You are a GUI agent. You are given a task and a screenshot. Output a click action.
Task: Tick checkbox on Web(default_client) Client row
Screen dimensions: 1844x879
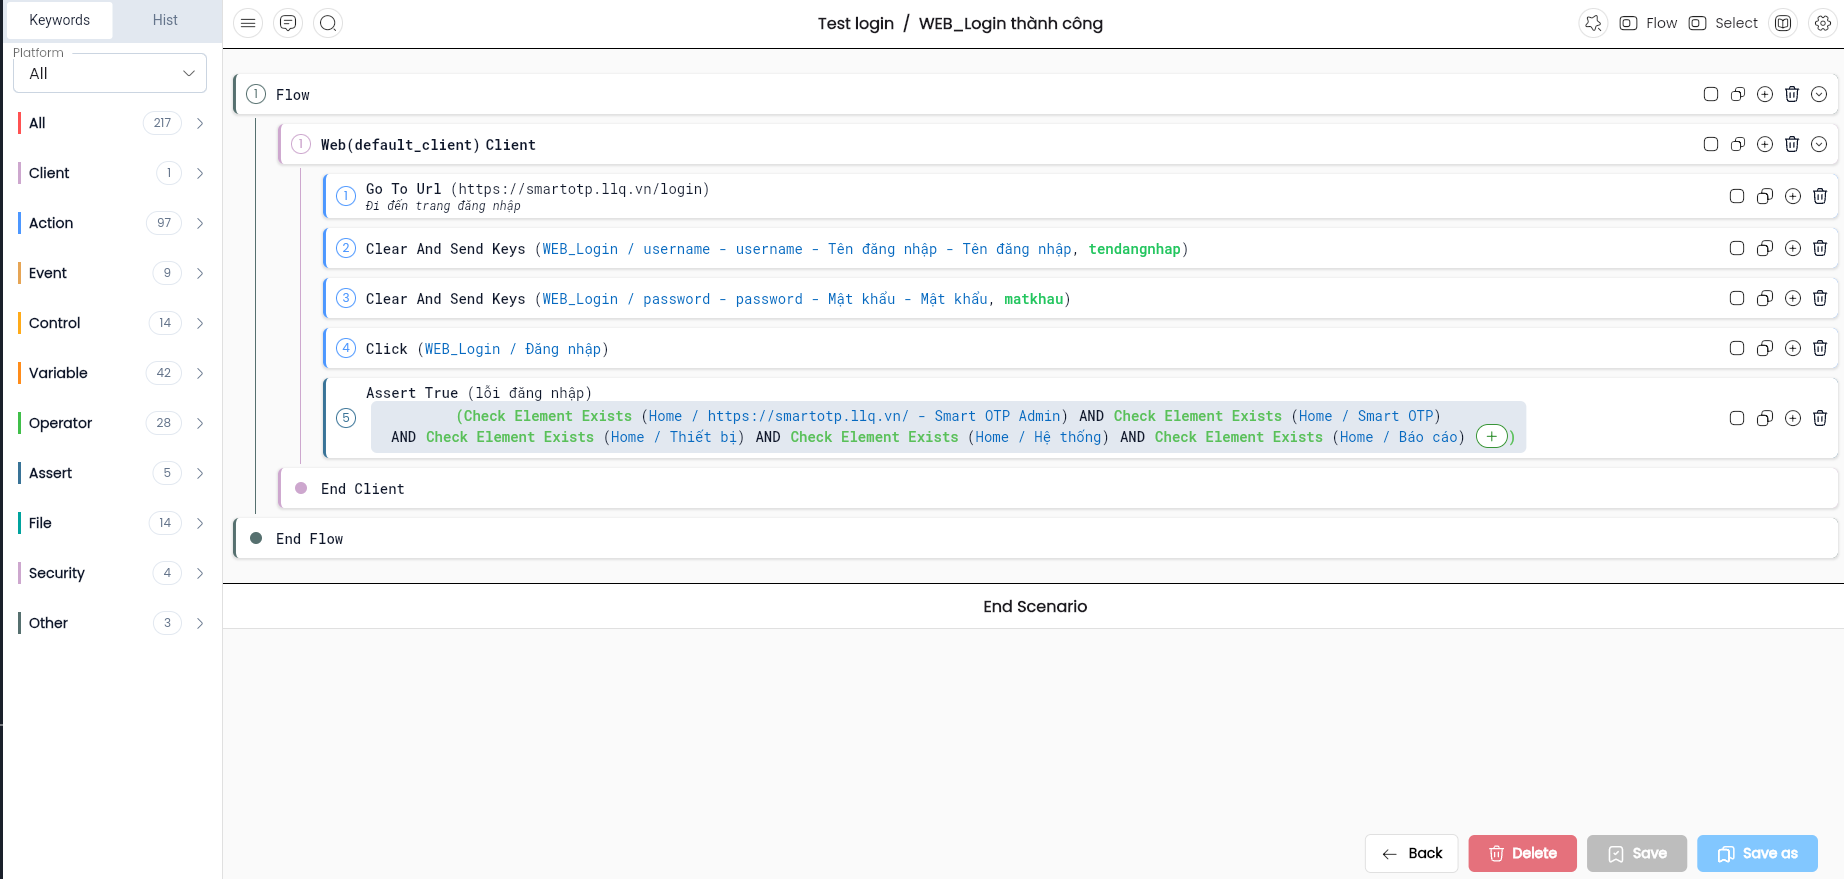[1711, 144]
